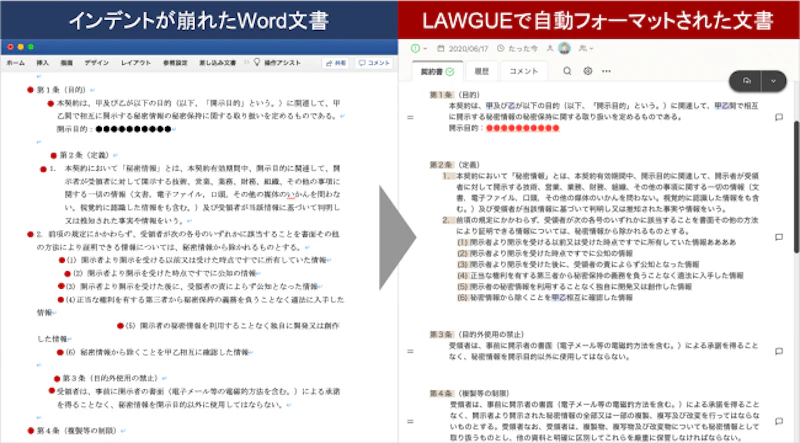Image resolution: width=800 pixels, height=443 pixels.
Task: Click the comment icon beside 第3条
Action: [778, 351]
